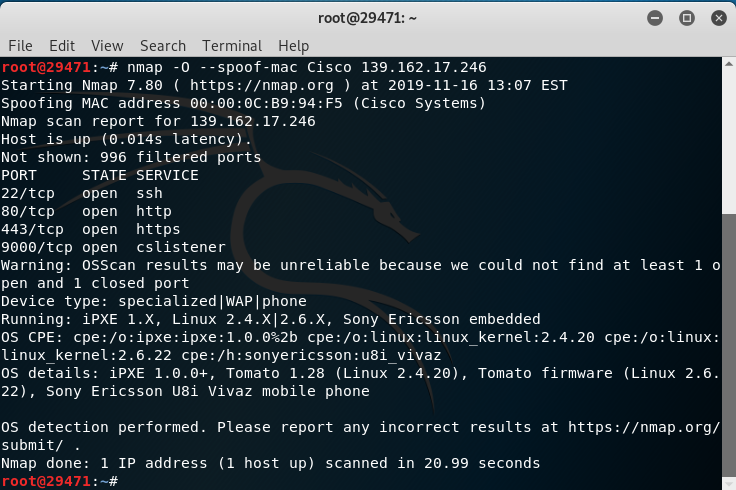The height and width of the screenshot is (490, 736).
Task: Open the File menu
Action: (20, 46)
